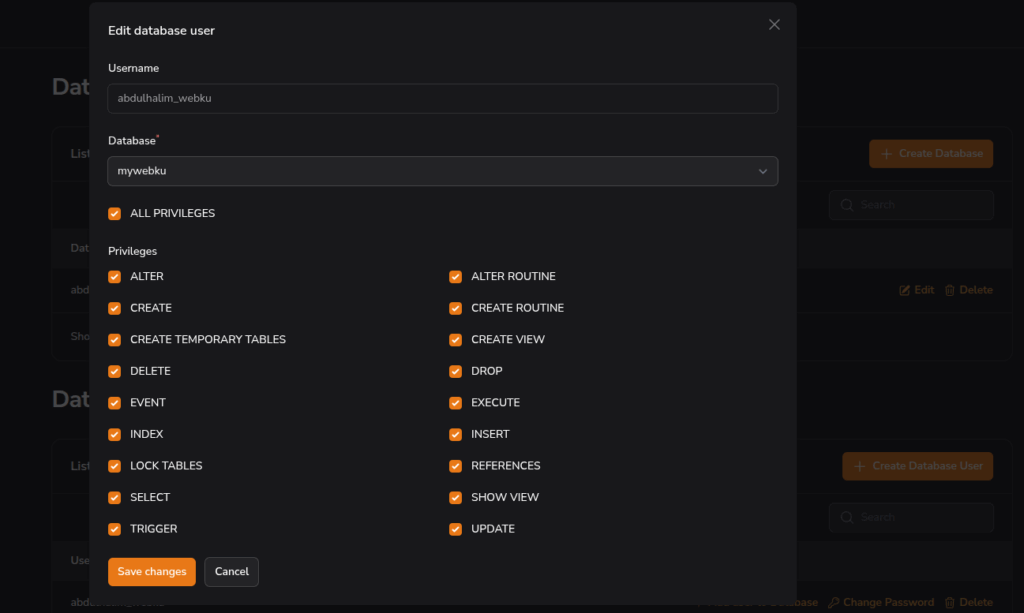
Task: Toggle the SHOW VIEW checkbox
Action: pos(456,498)
